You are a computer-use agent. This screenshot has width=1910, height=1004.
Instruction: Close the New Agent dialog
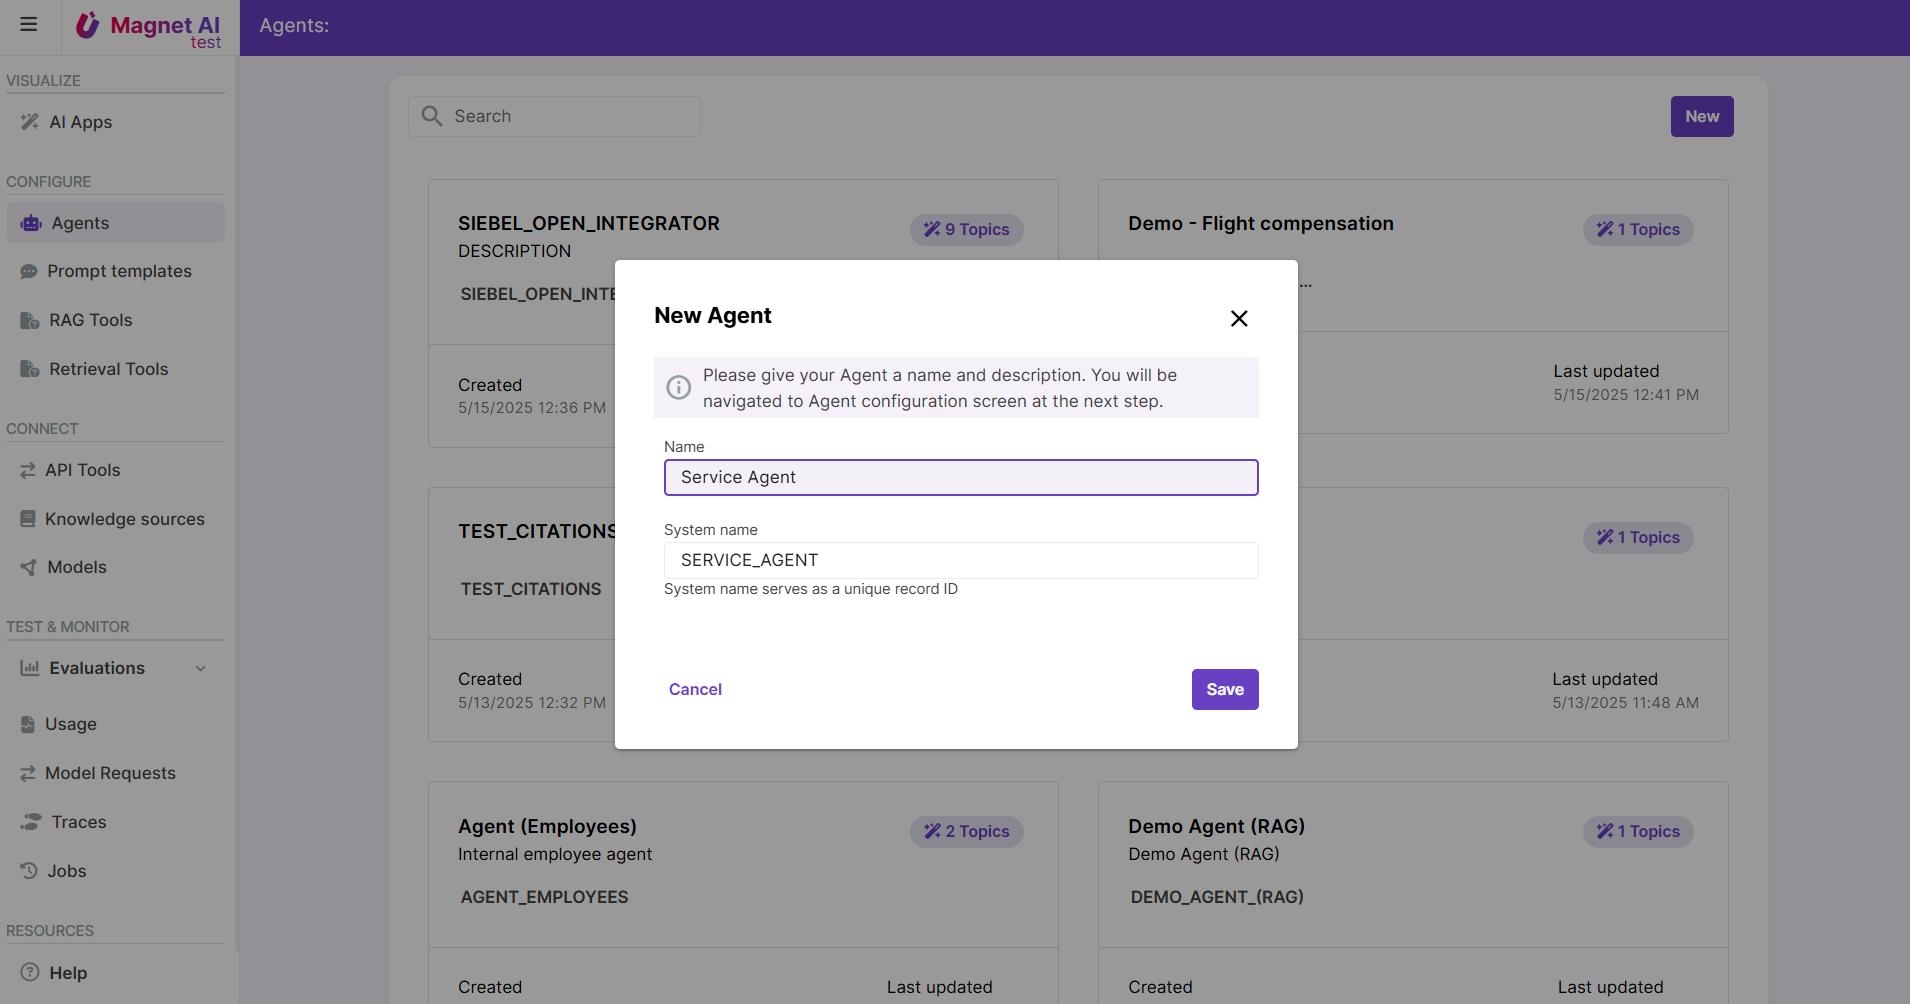1239,318
